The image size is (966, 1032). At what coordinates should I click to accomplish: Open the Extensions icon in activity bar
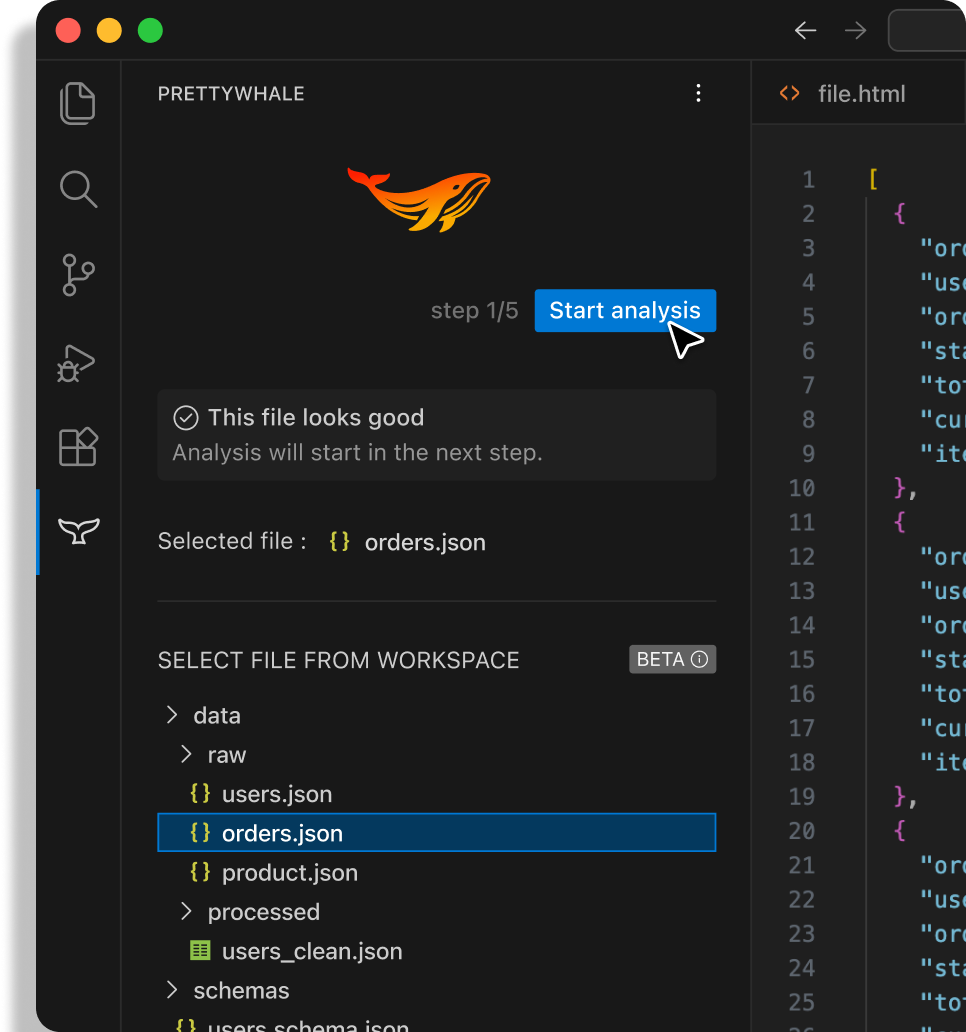pos(78,447)
